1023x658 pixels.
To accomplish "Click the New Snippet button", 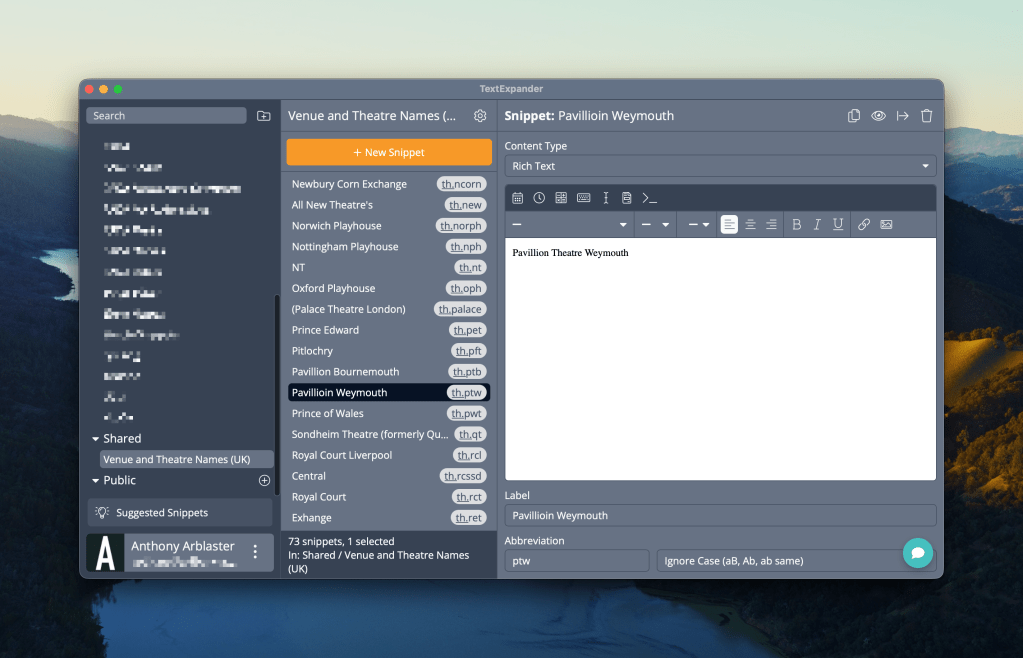I will coord(389,152).
